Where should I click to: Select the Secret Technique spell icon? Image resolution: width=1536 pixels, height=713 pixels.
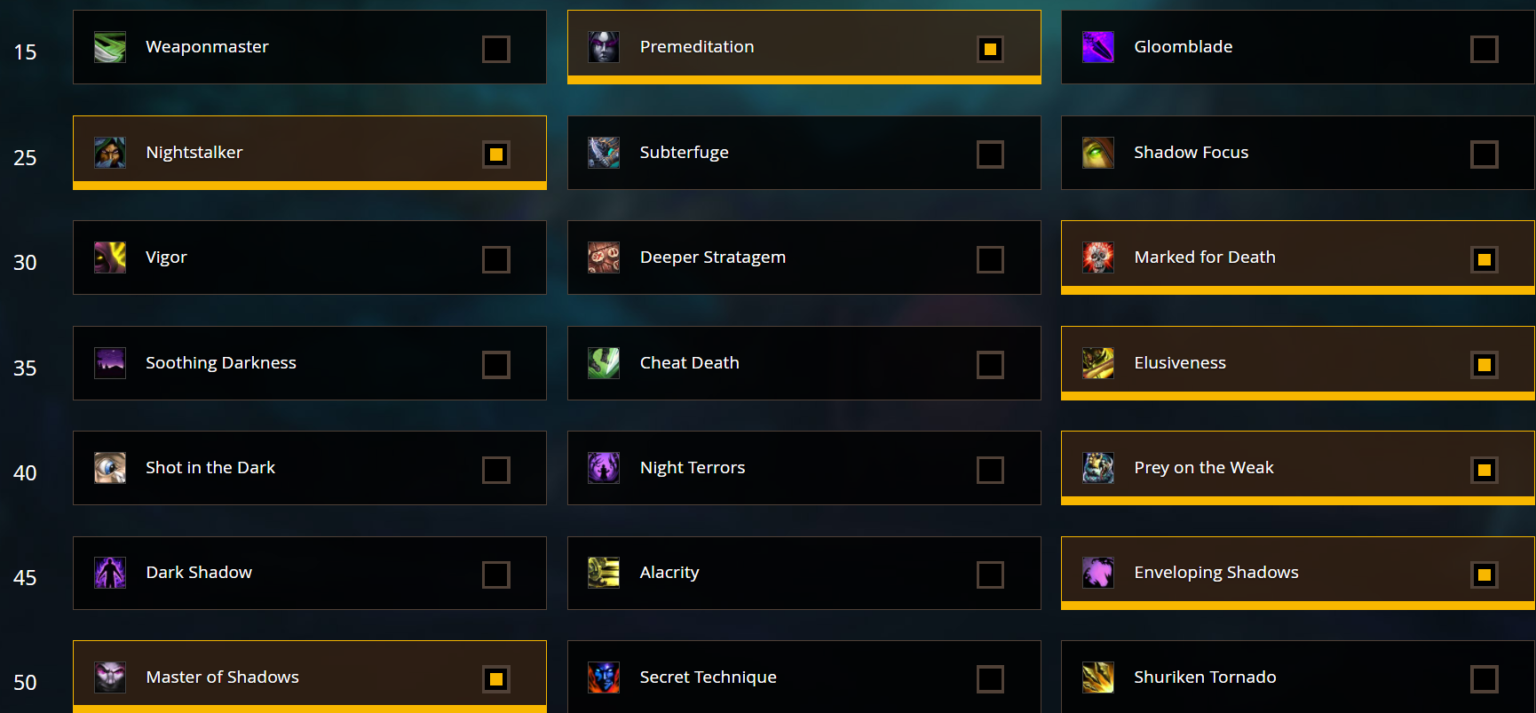pyautogui.click(x=604, y=677)
